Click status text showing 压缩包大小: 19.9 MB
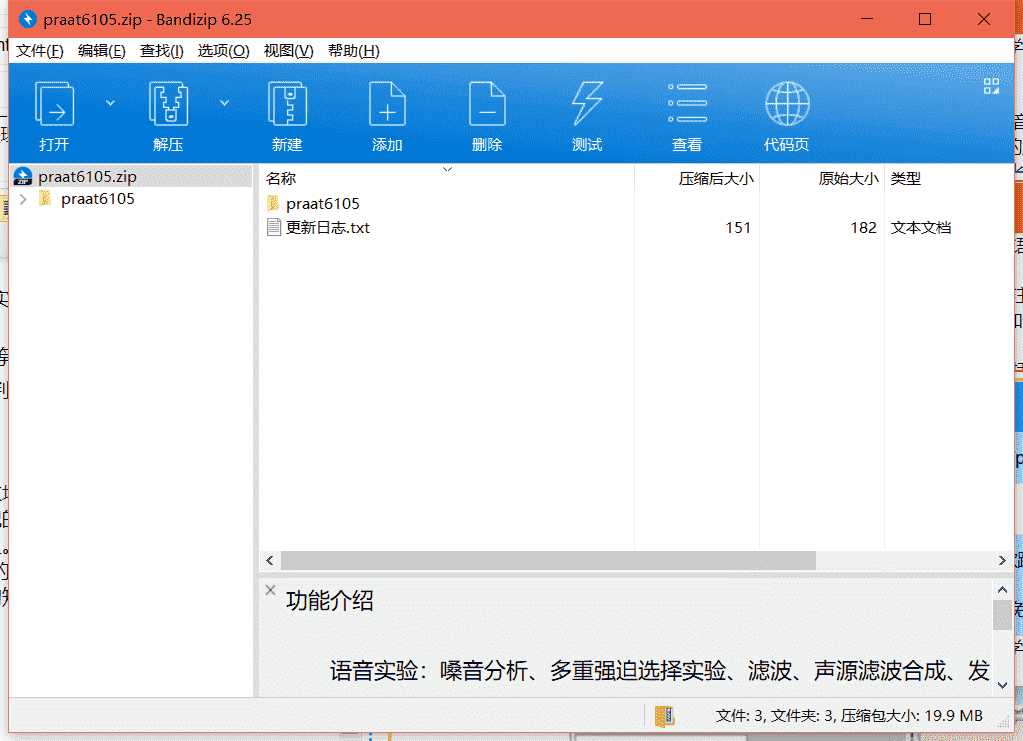The height and width of the screenshot is (741, 1023). click(911, 716)
